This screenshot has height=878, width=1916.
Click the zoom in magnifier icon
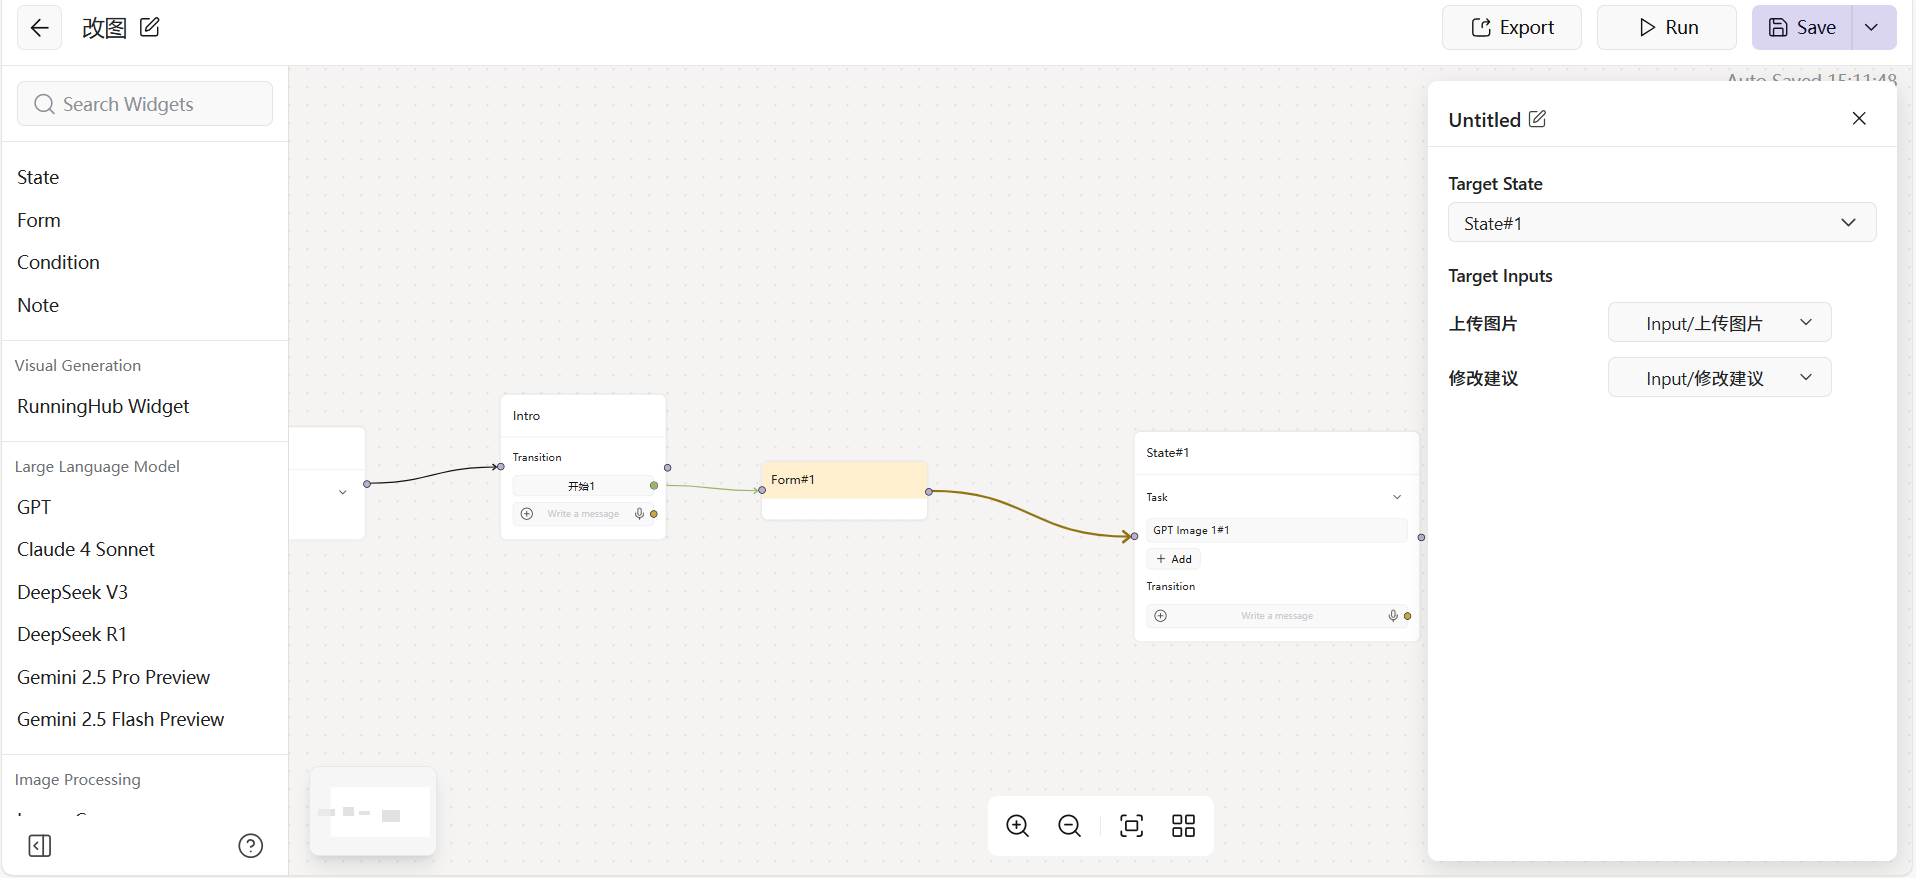(1017, 826)
